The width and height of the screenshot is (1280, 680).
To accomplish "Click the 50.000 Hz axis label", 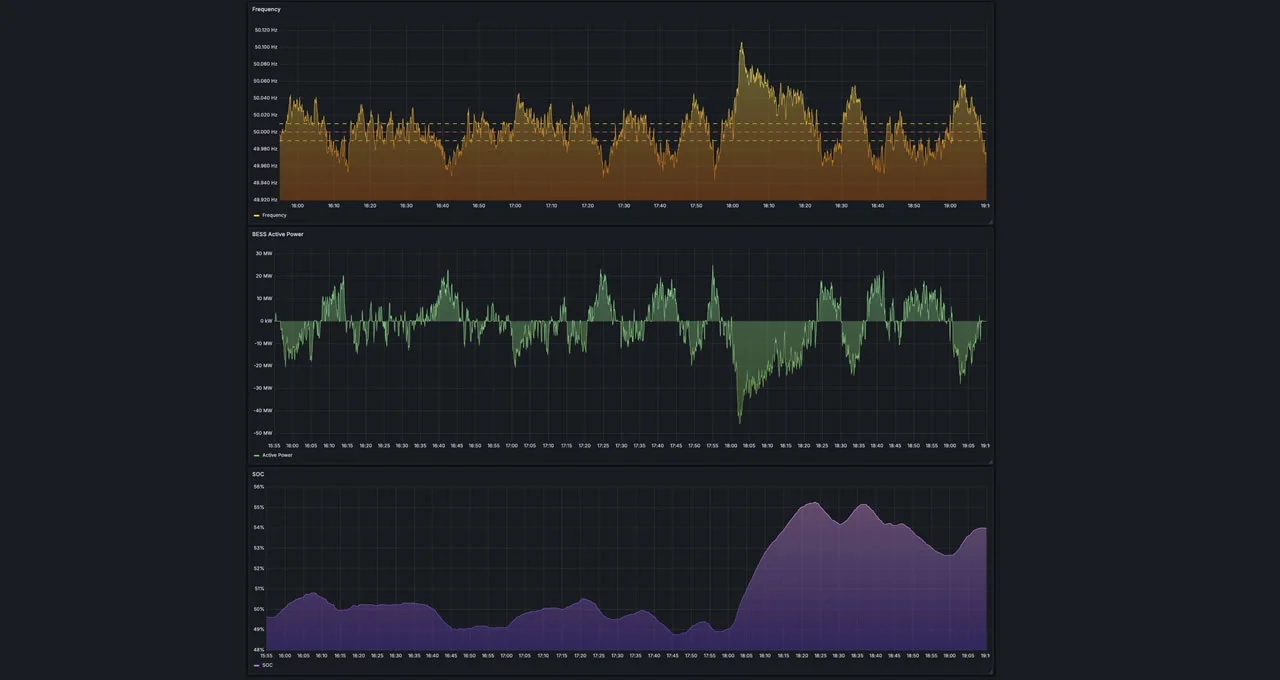I will click(266, 132).
